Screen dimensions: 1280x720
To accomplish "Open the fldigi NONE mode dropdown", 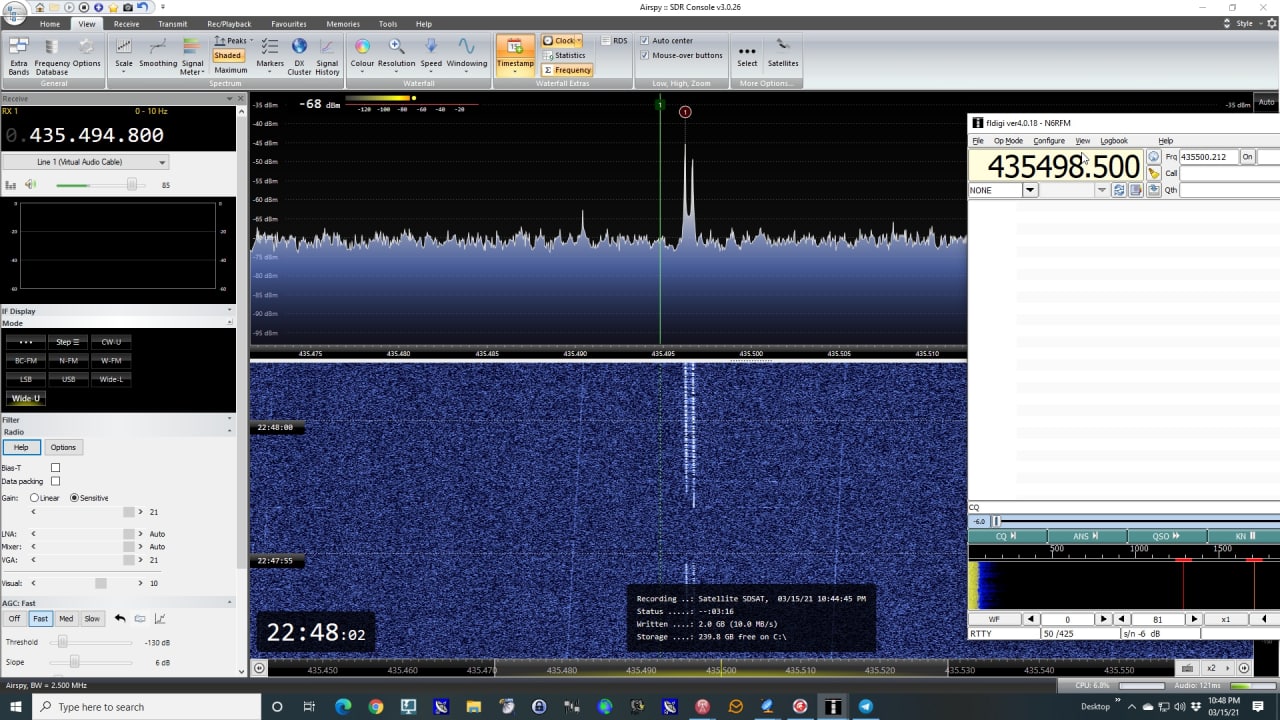I will point(1030,190).
